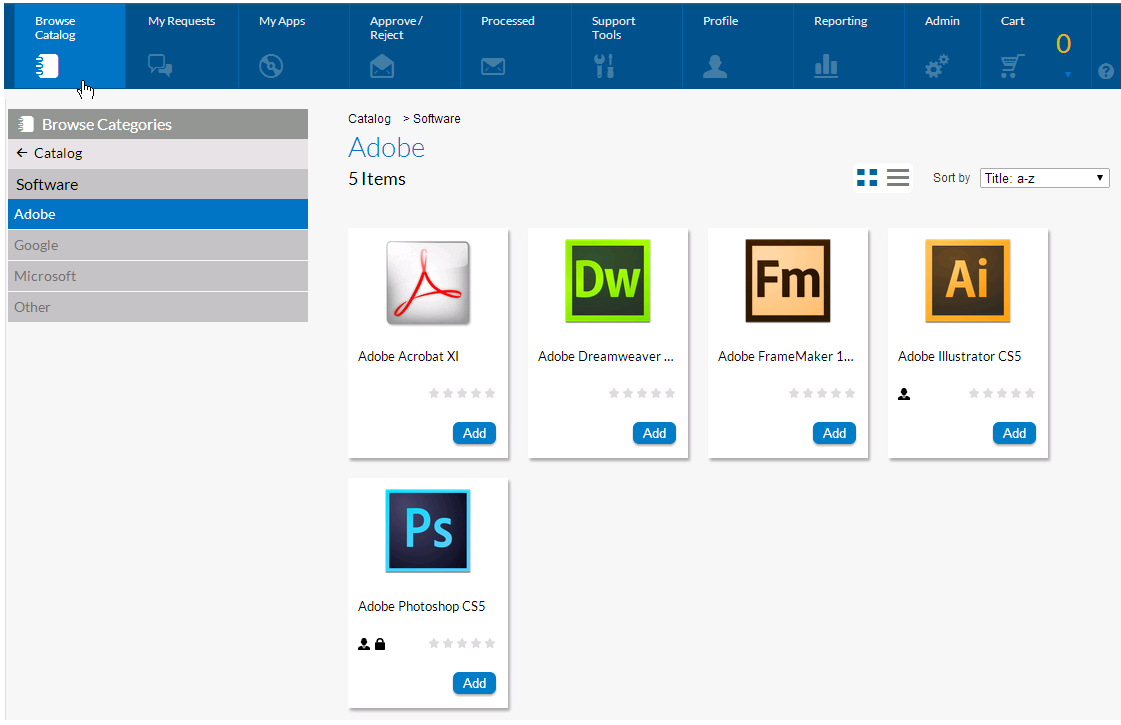
Task: Switch to list view layout
Action: (897, 177)
